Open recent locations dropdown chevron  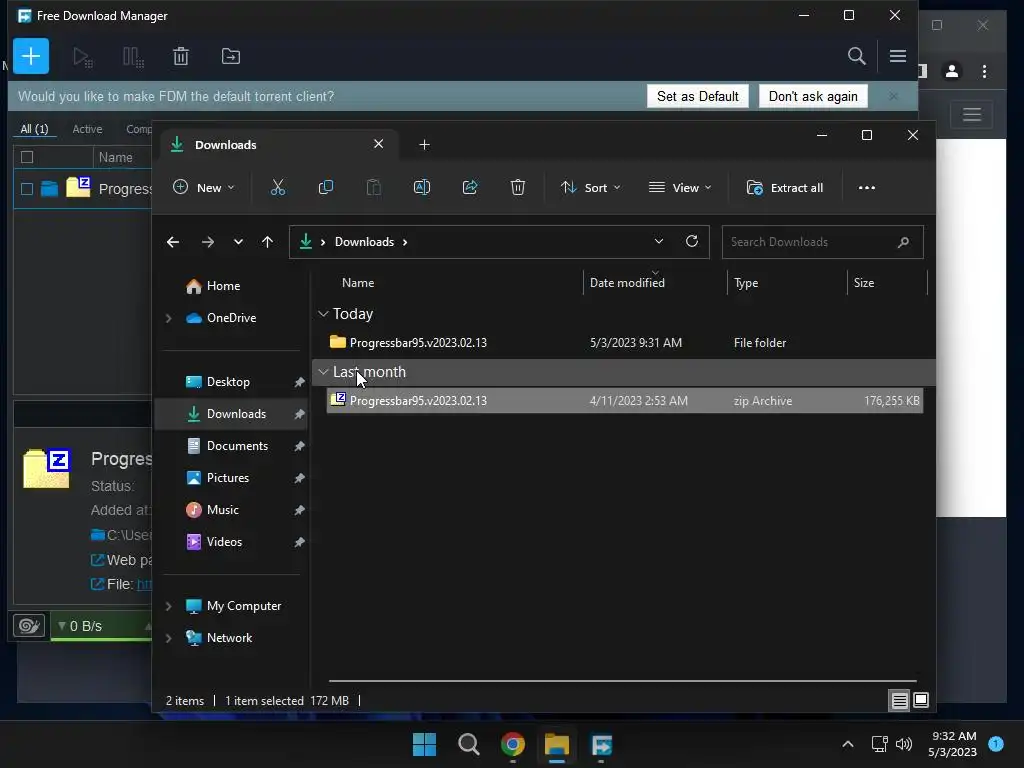pyautogui.click(x=238, y=242)
